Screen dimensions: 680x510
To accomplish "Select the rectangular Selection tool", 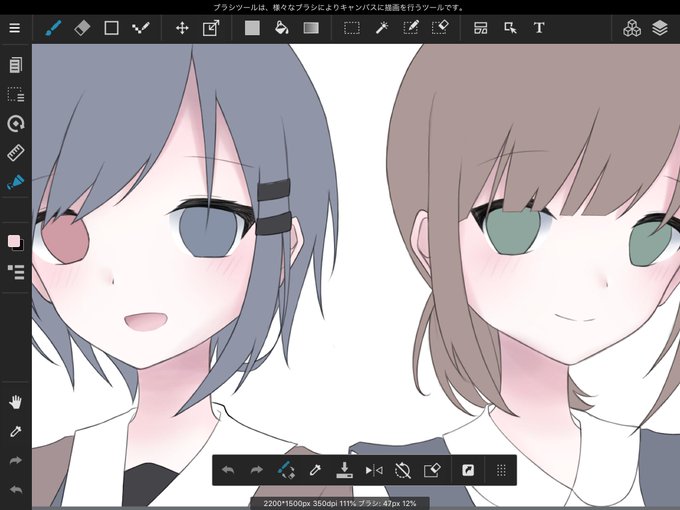I will (x=352, y=28).
